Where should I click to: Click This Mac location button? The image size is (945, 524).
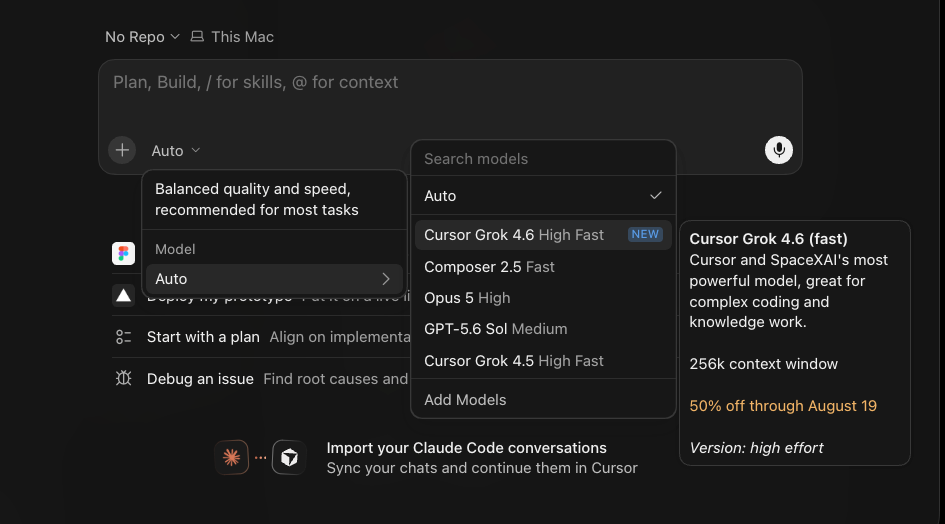tap(232, 37)
